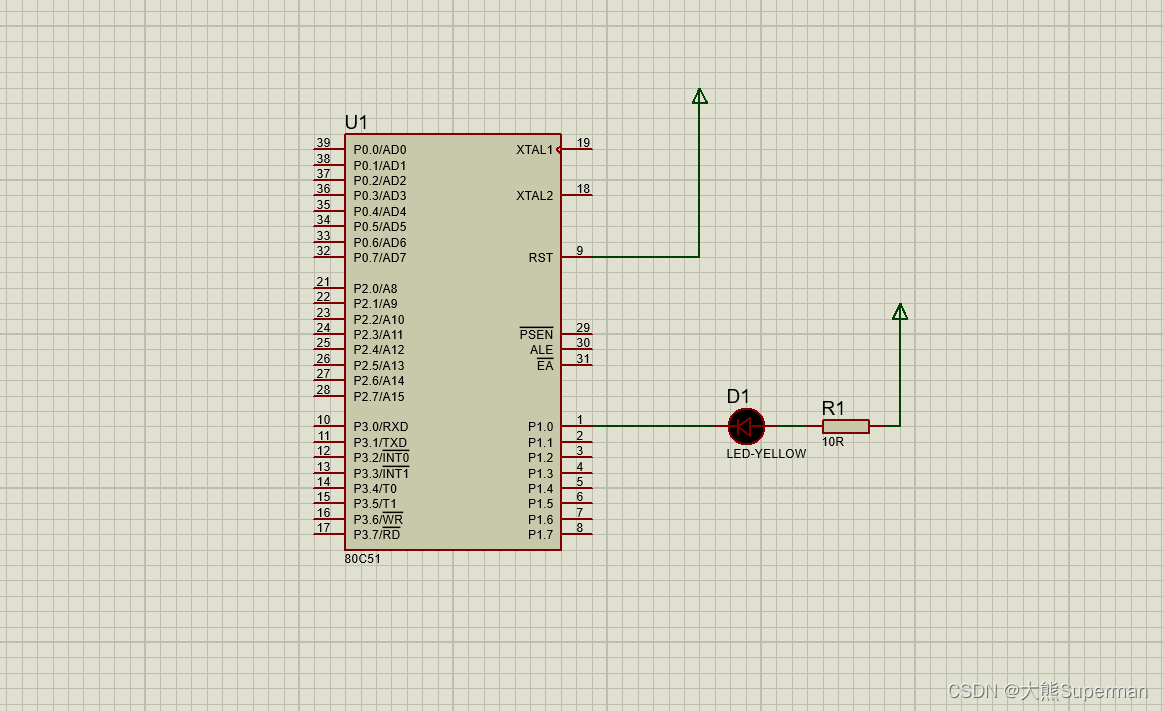This screenshot has height=711, width=1163.
Task: Click the P2.3/A11 pin label
Action: [379, 334]
